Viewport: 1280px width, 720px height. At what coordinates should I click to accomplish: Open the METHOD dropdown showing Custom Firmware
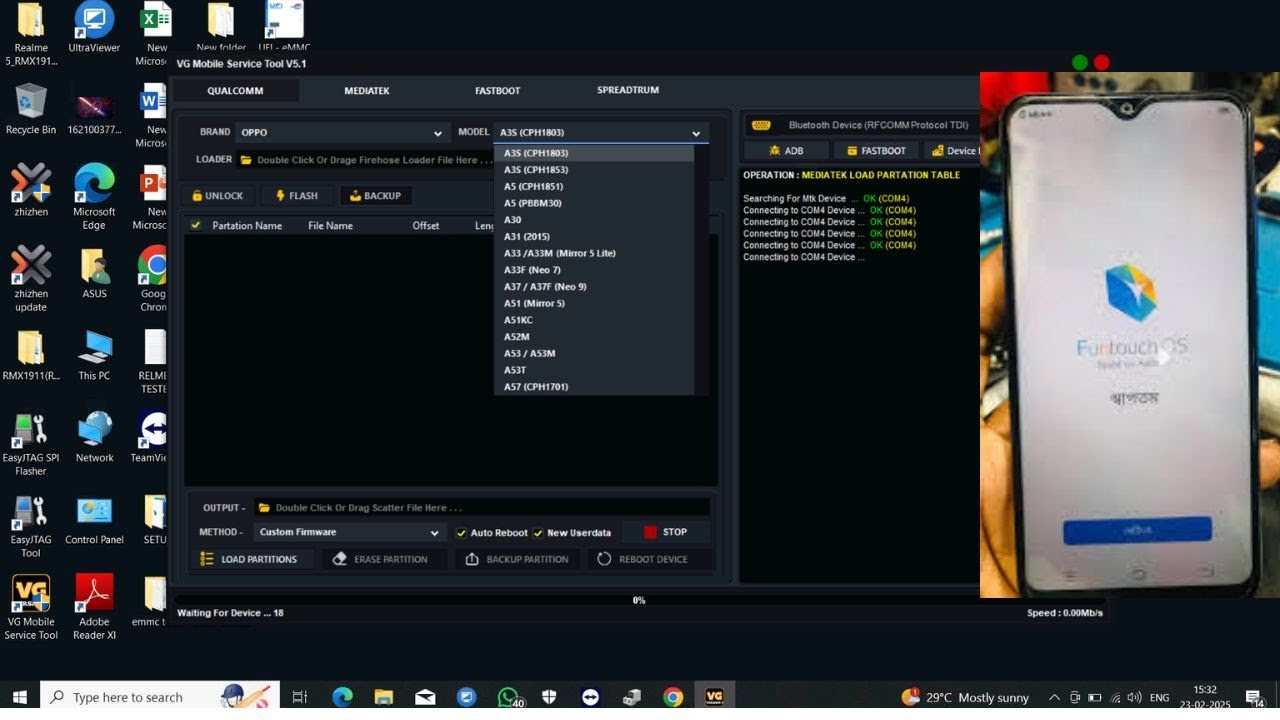click(x=348, y=532)
